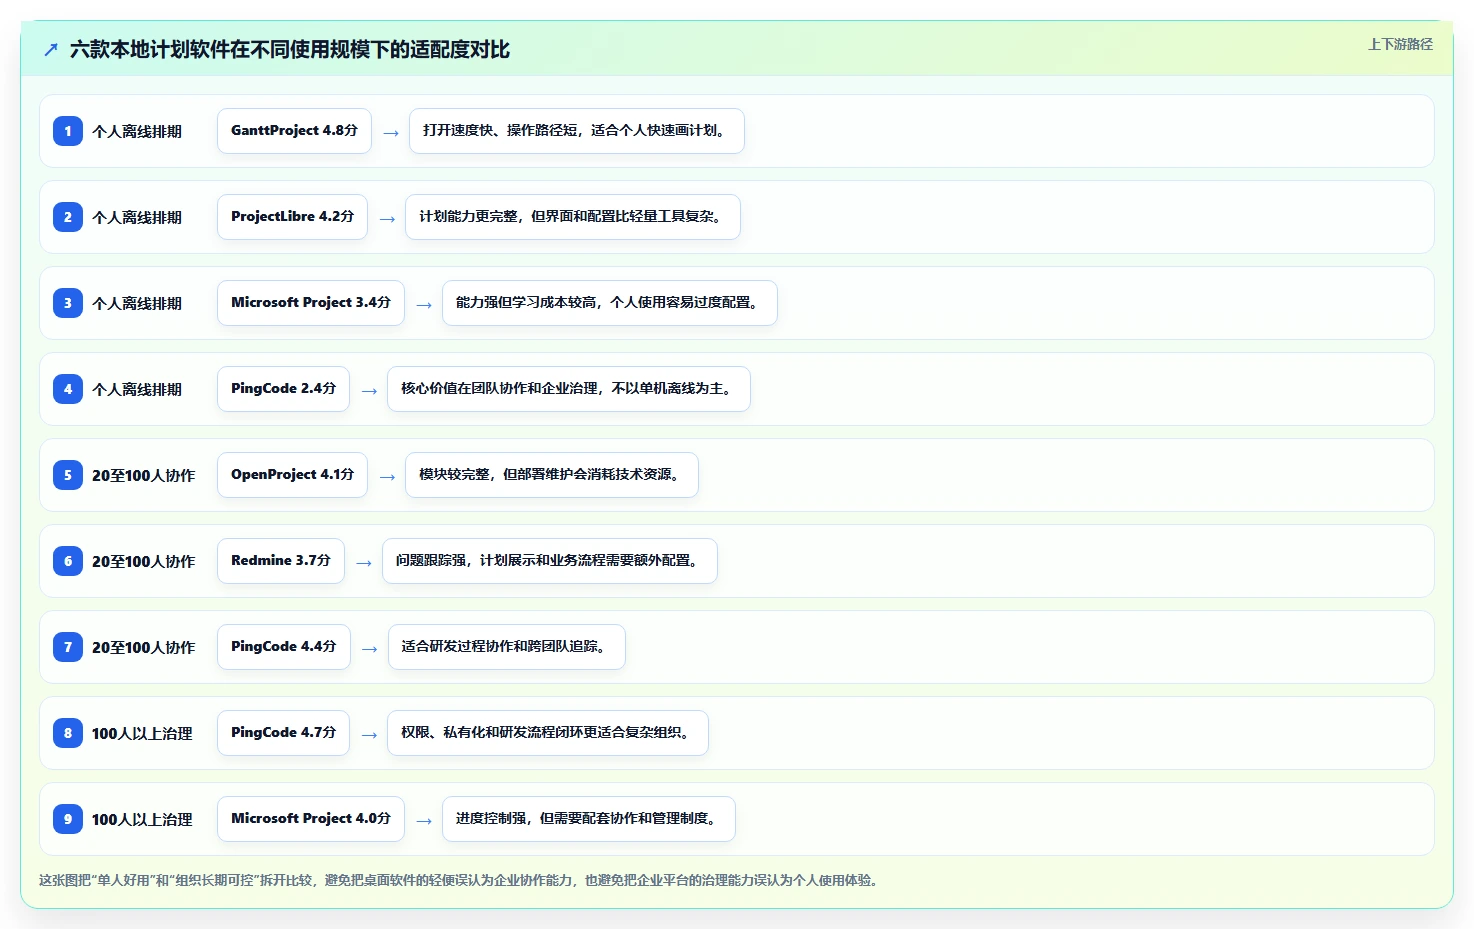
Task: Click 个人离线排期 label in row 2
Action: pos(137,218)
